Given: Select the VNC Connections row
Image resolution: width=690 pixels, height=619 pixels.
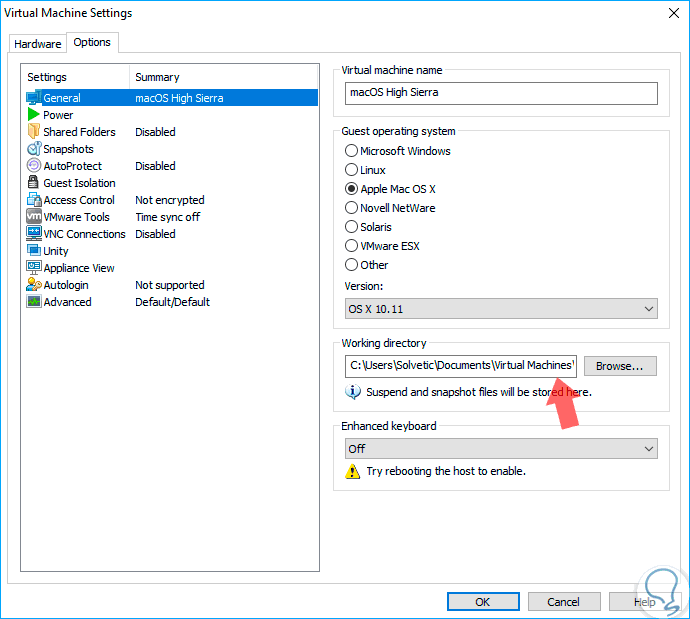Looking at the screenshot, I should [x=172, y=234].
